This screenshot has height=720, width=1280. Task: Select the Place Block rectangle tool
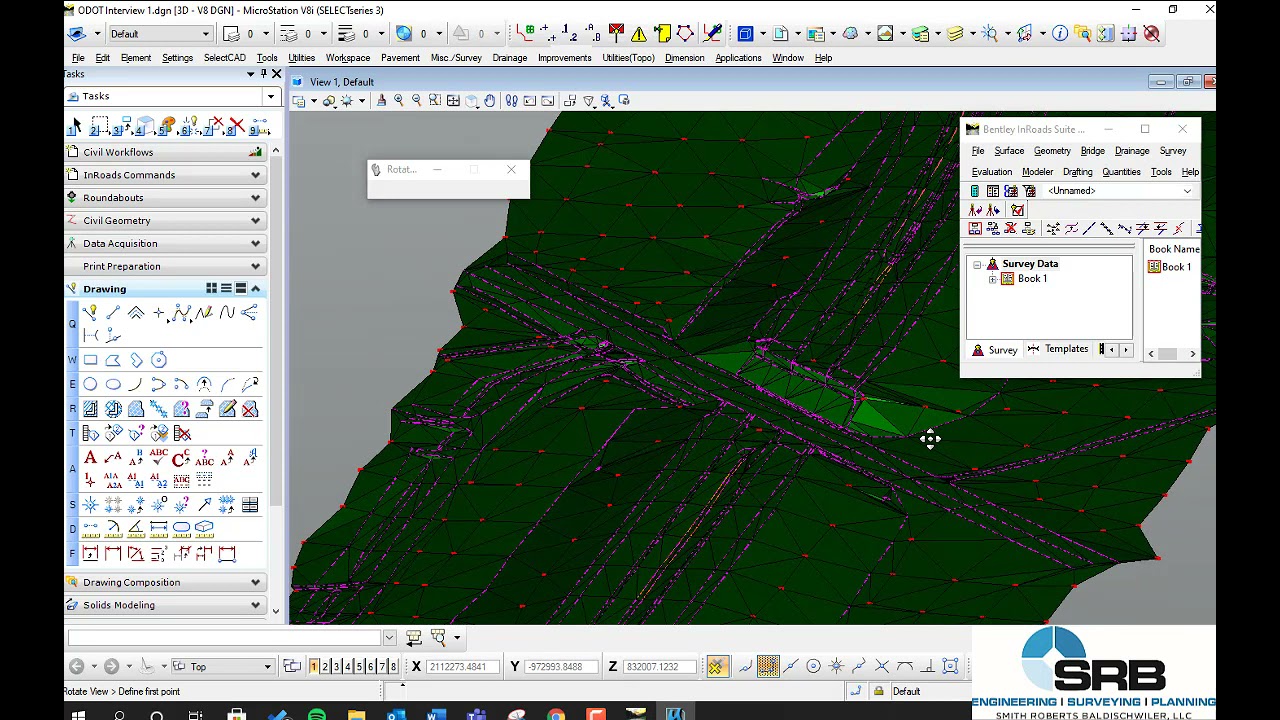pos(90,360)
